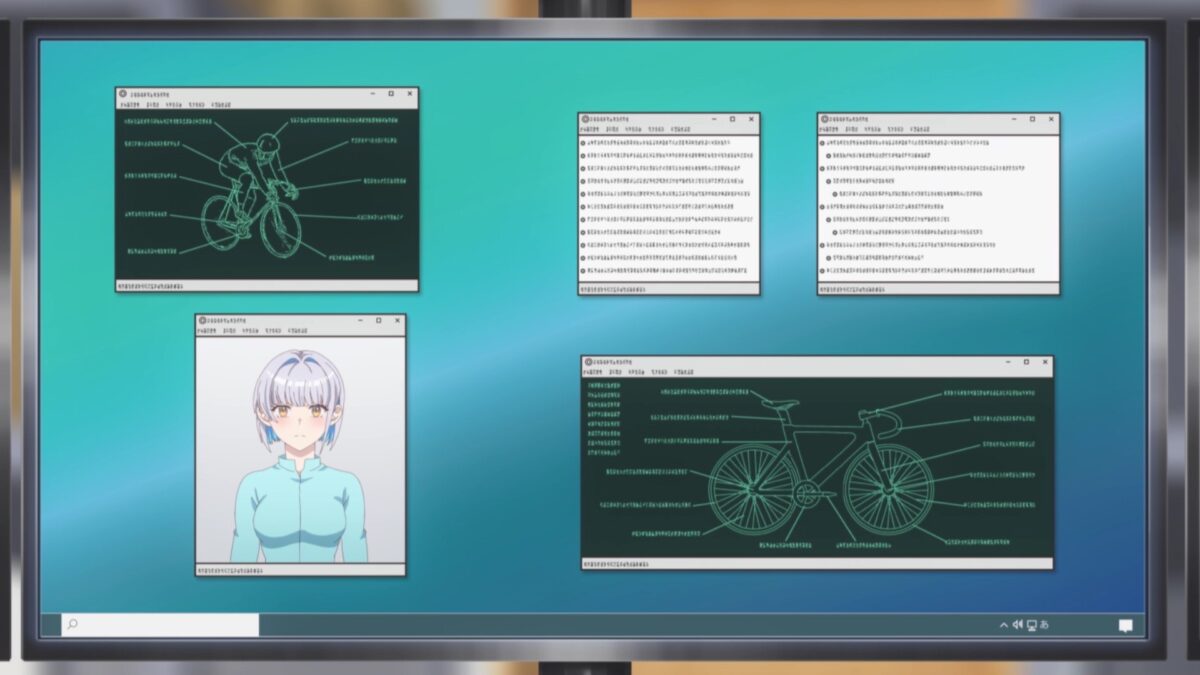Click inside the taskbar search input field
Screen dimensions: 1200x675
(160, 624)
